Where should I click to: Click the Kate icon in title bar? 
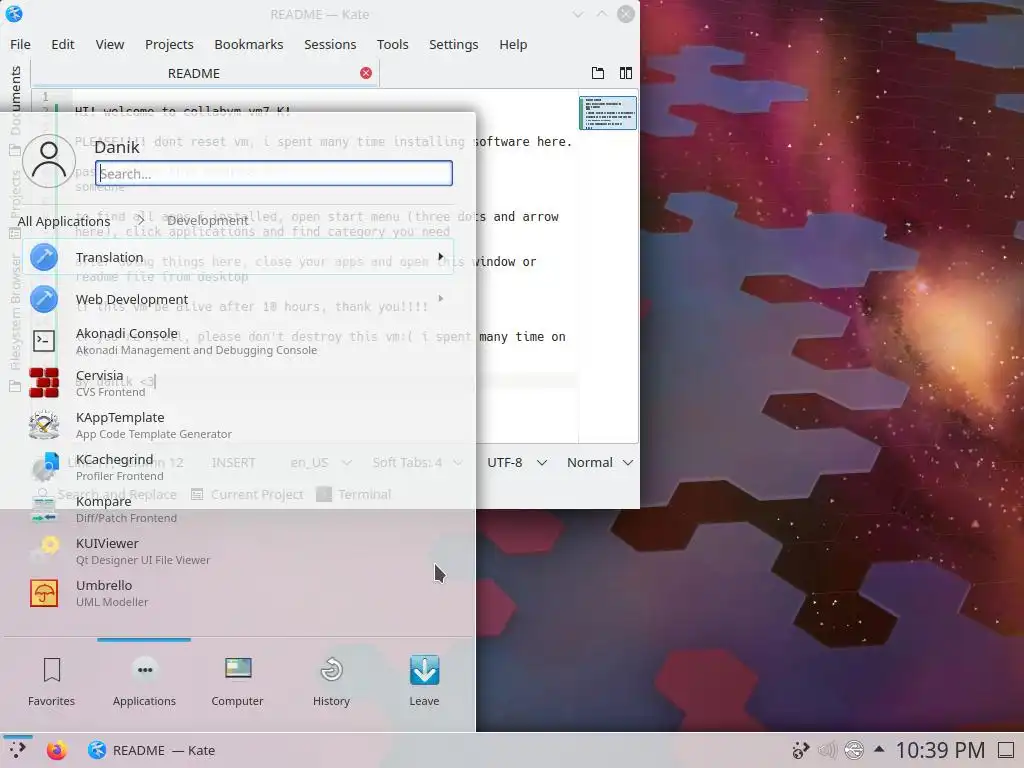click(x=14, y=14)
